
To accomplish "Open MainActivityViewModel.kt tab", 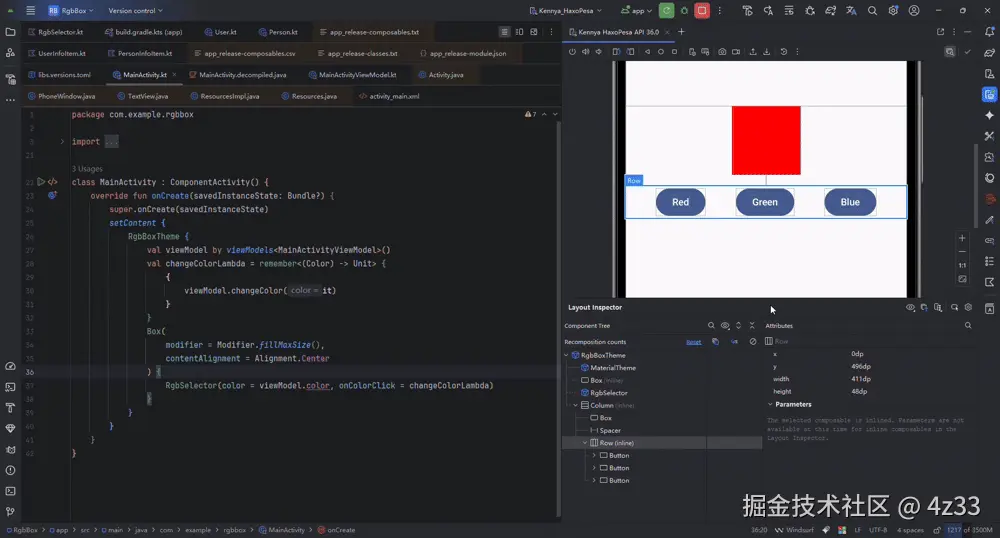I will [x=353, y=75].
